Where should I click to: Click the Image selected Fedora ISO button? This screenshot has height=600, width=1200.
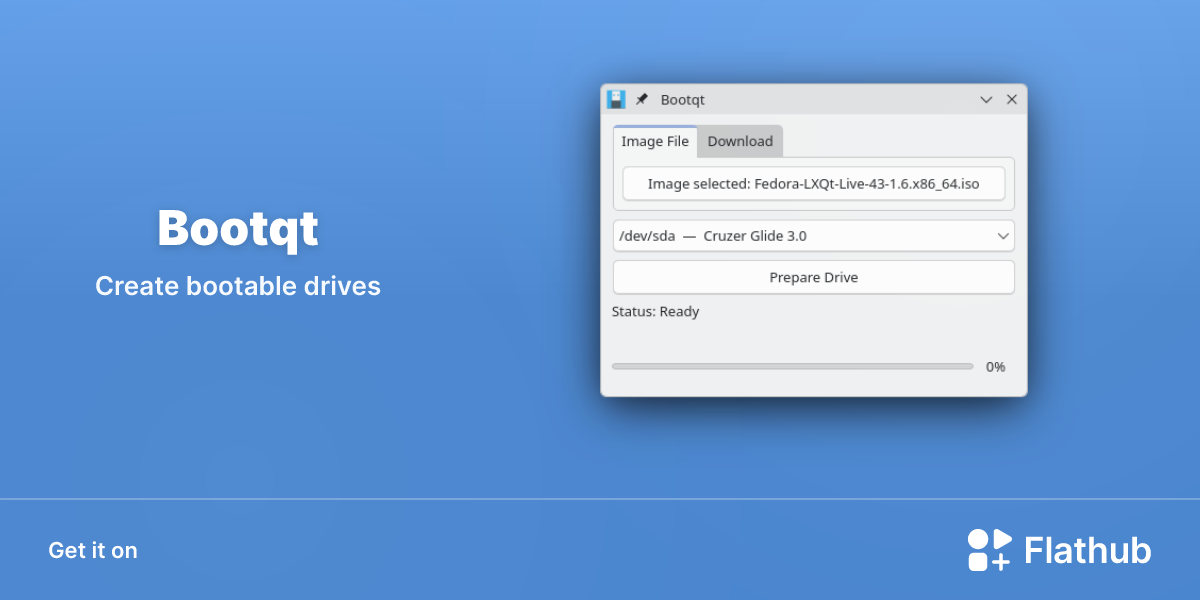[x=813, y=184]
